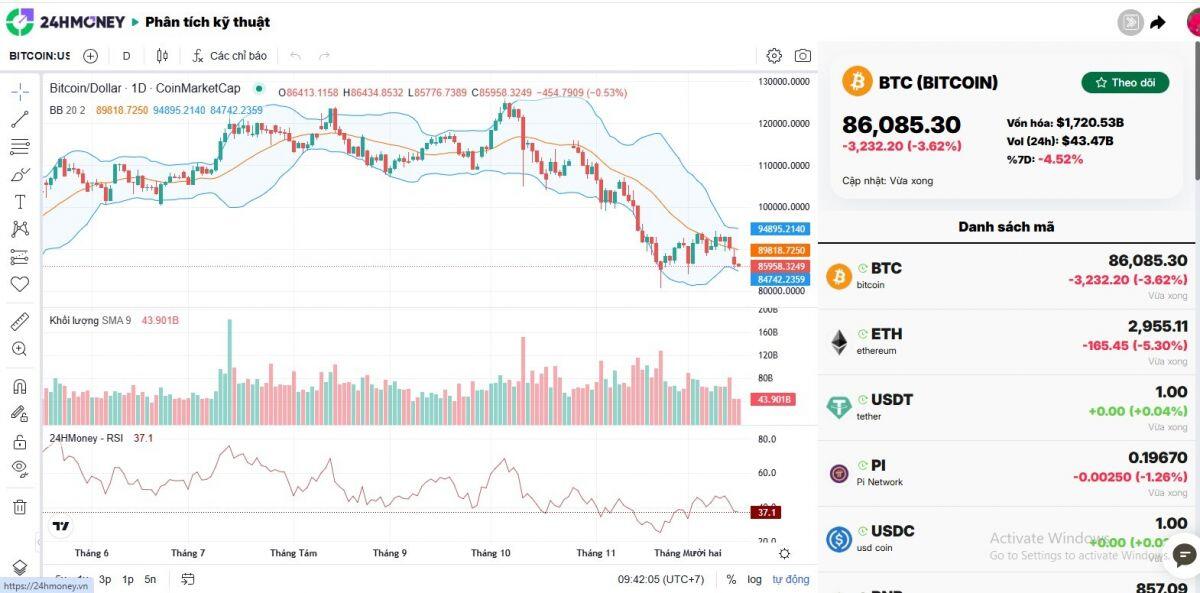This screenshot has width=1200, height=593.
Task: Select the crosshair cursor tool
Action: point(19,93)
